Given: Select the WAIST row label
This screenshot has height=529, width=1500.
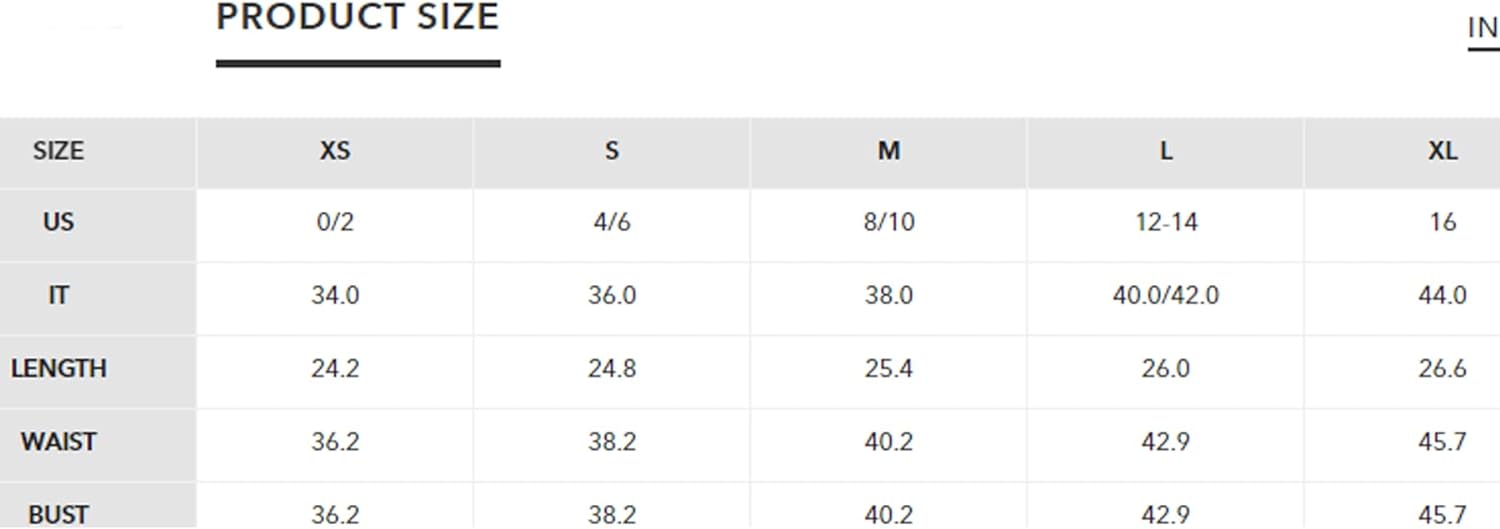Looking at the screenshot, I should coord(59,442).
